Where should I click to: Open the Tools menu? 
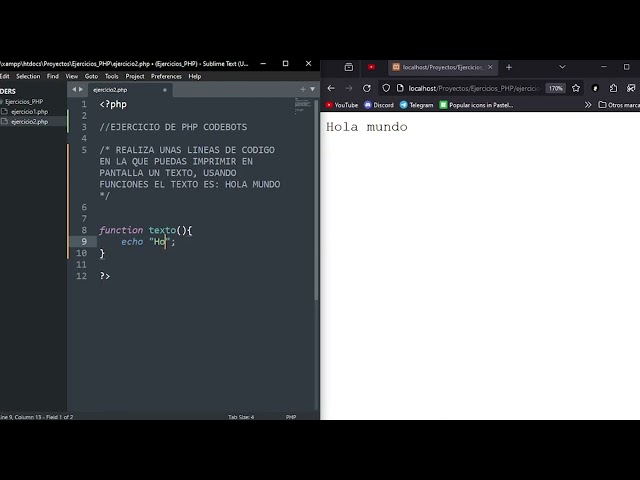coord(111,76)
